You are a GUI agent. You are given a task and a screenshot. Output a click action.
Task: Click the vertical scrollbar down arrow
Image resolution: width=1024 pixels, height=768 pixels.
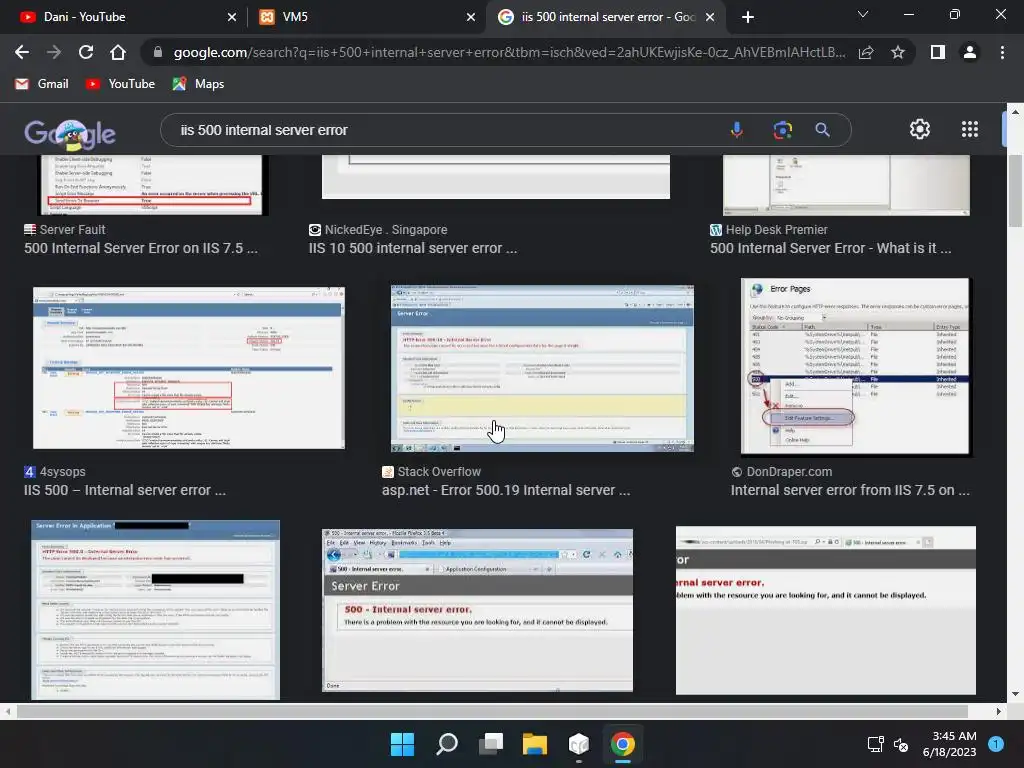[x=1016, y=694]
